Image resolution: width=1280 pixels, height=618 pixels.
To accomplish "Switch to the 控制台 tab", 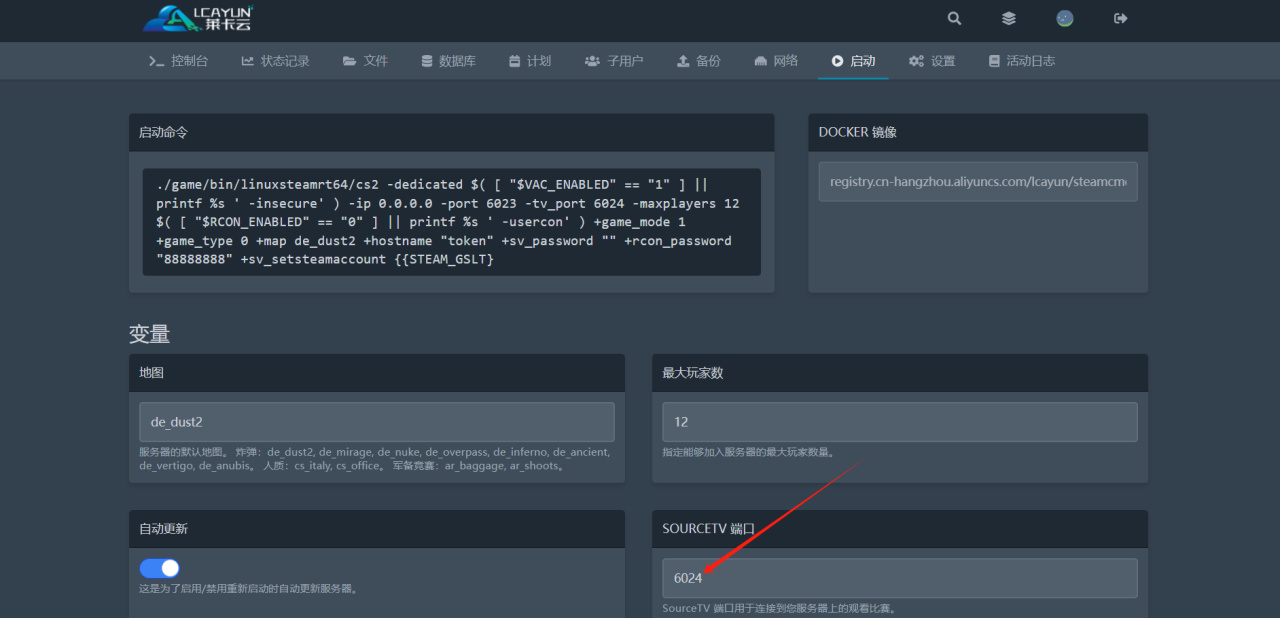I will [x=178, y=61].
